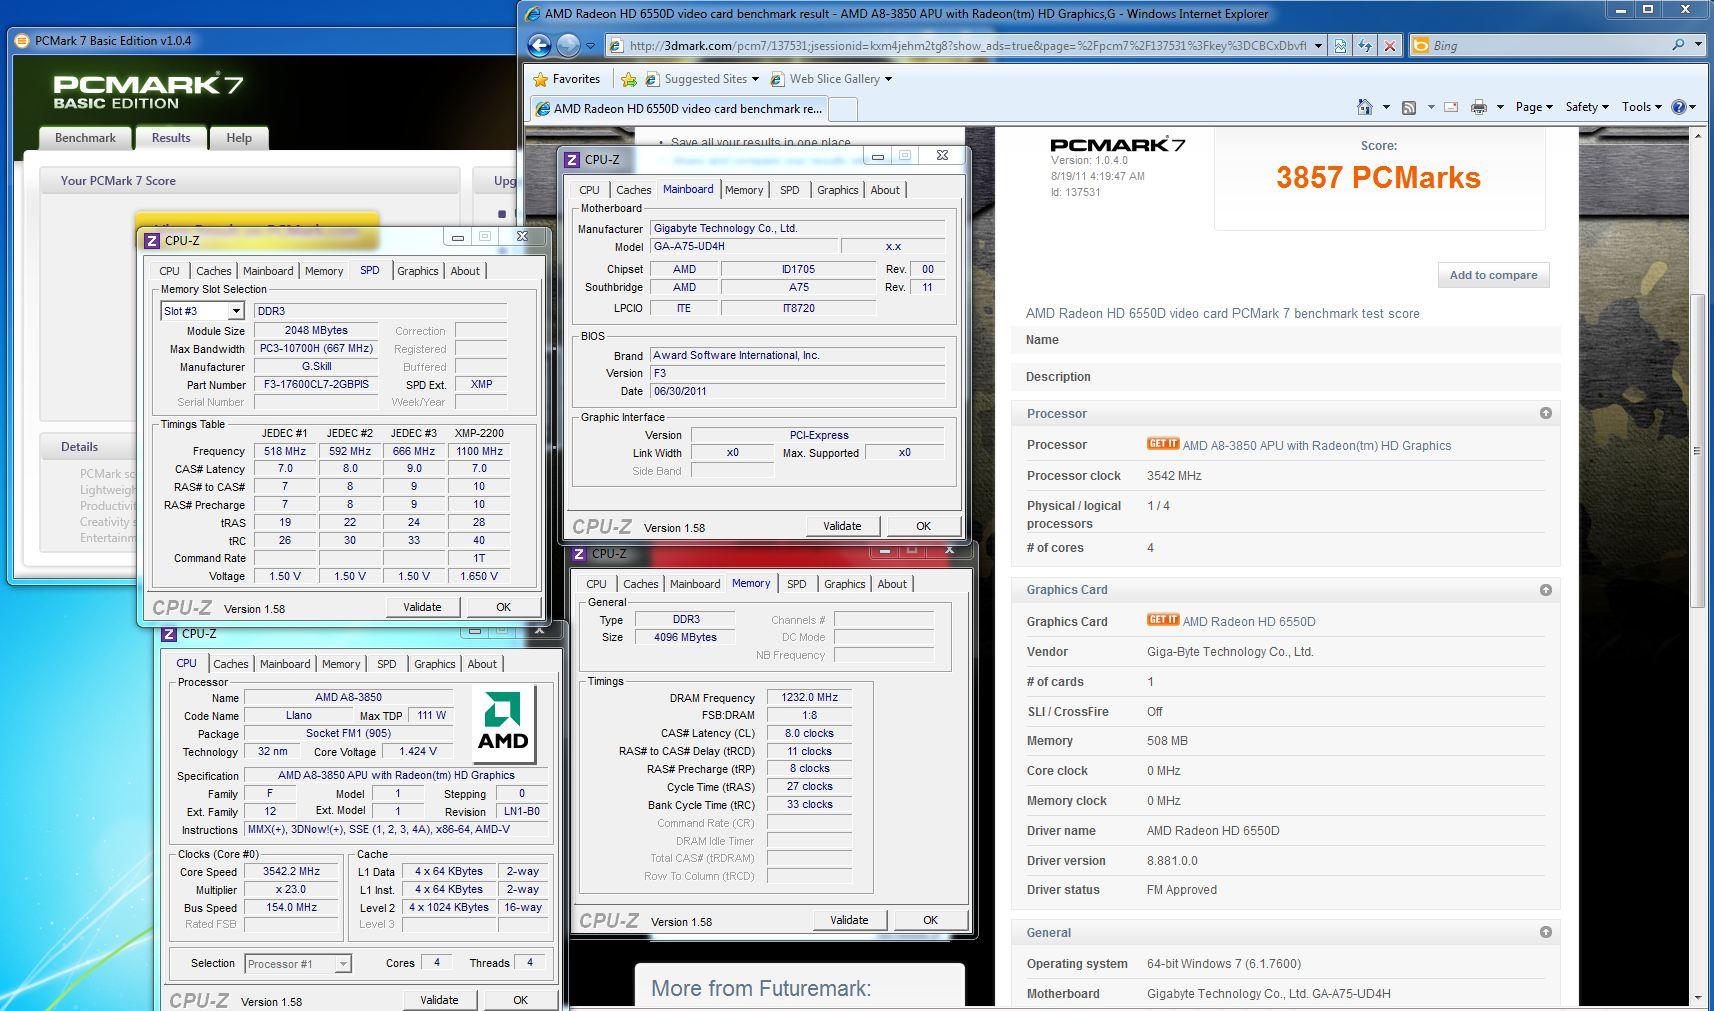The width and height of the screenshot is (1714, 1011).
Task: Click the part number F3-17600CL7-2GBPIS
Action: click(x=316, y=384)
